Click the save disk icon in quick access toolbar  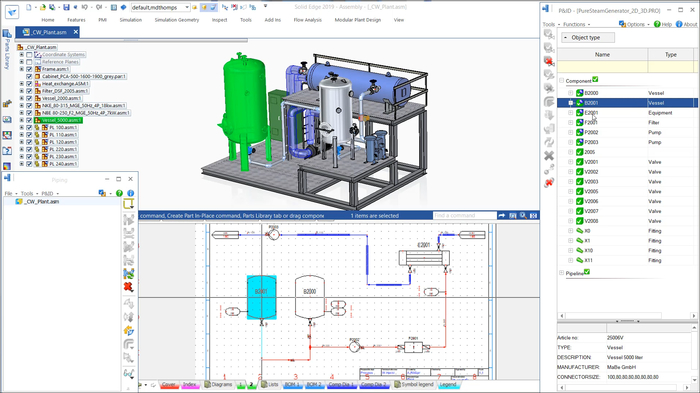pyautogui.click(x=66, y=7)
